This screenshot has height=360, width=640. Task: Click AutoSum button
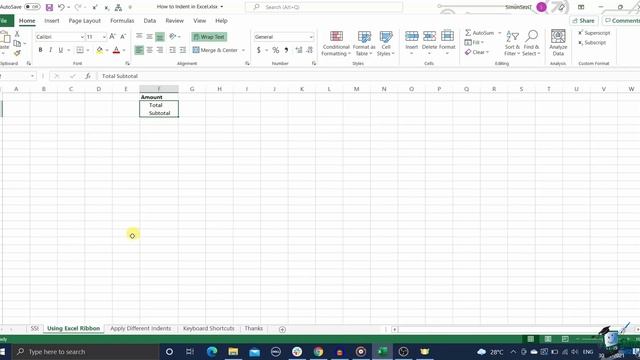click(480, 33)
